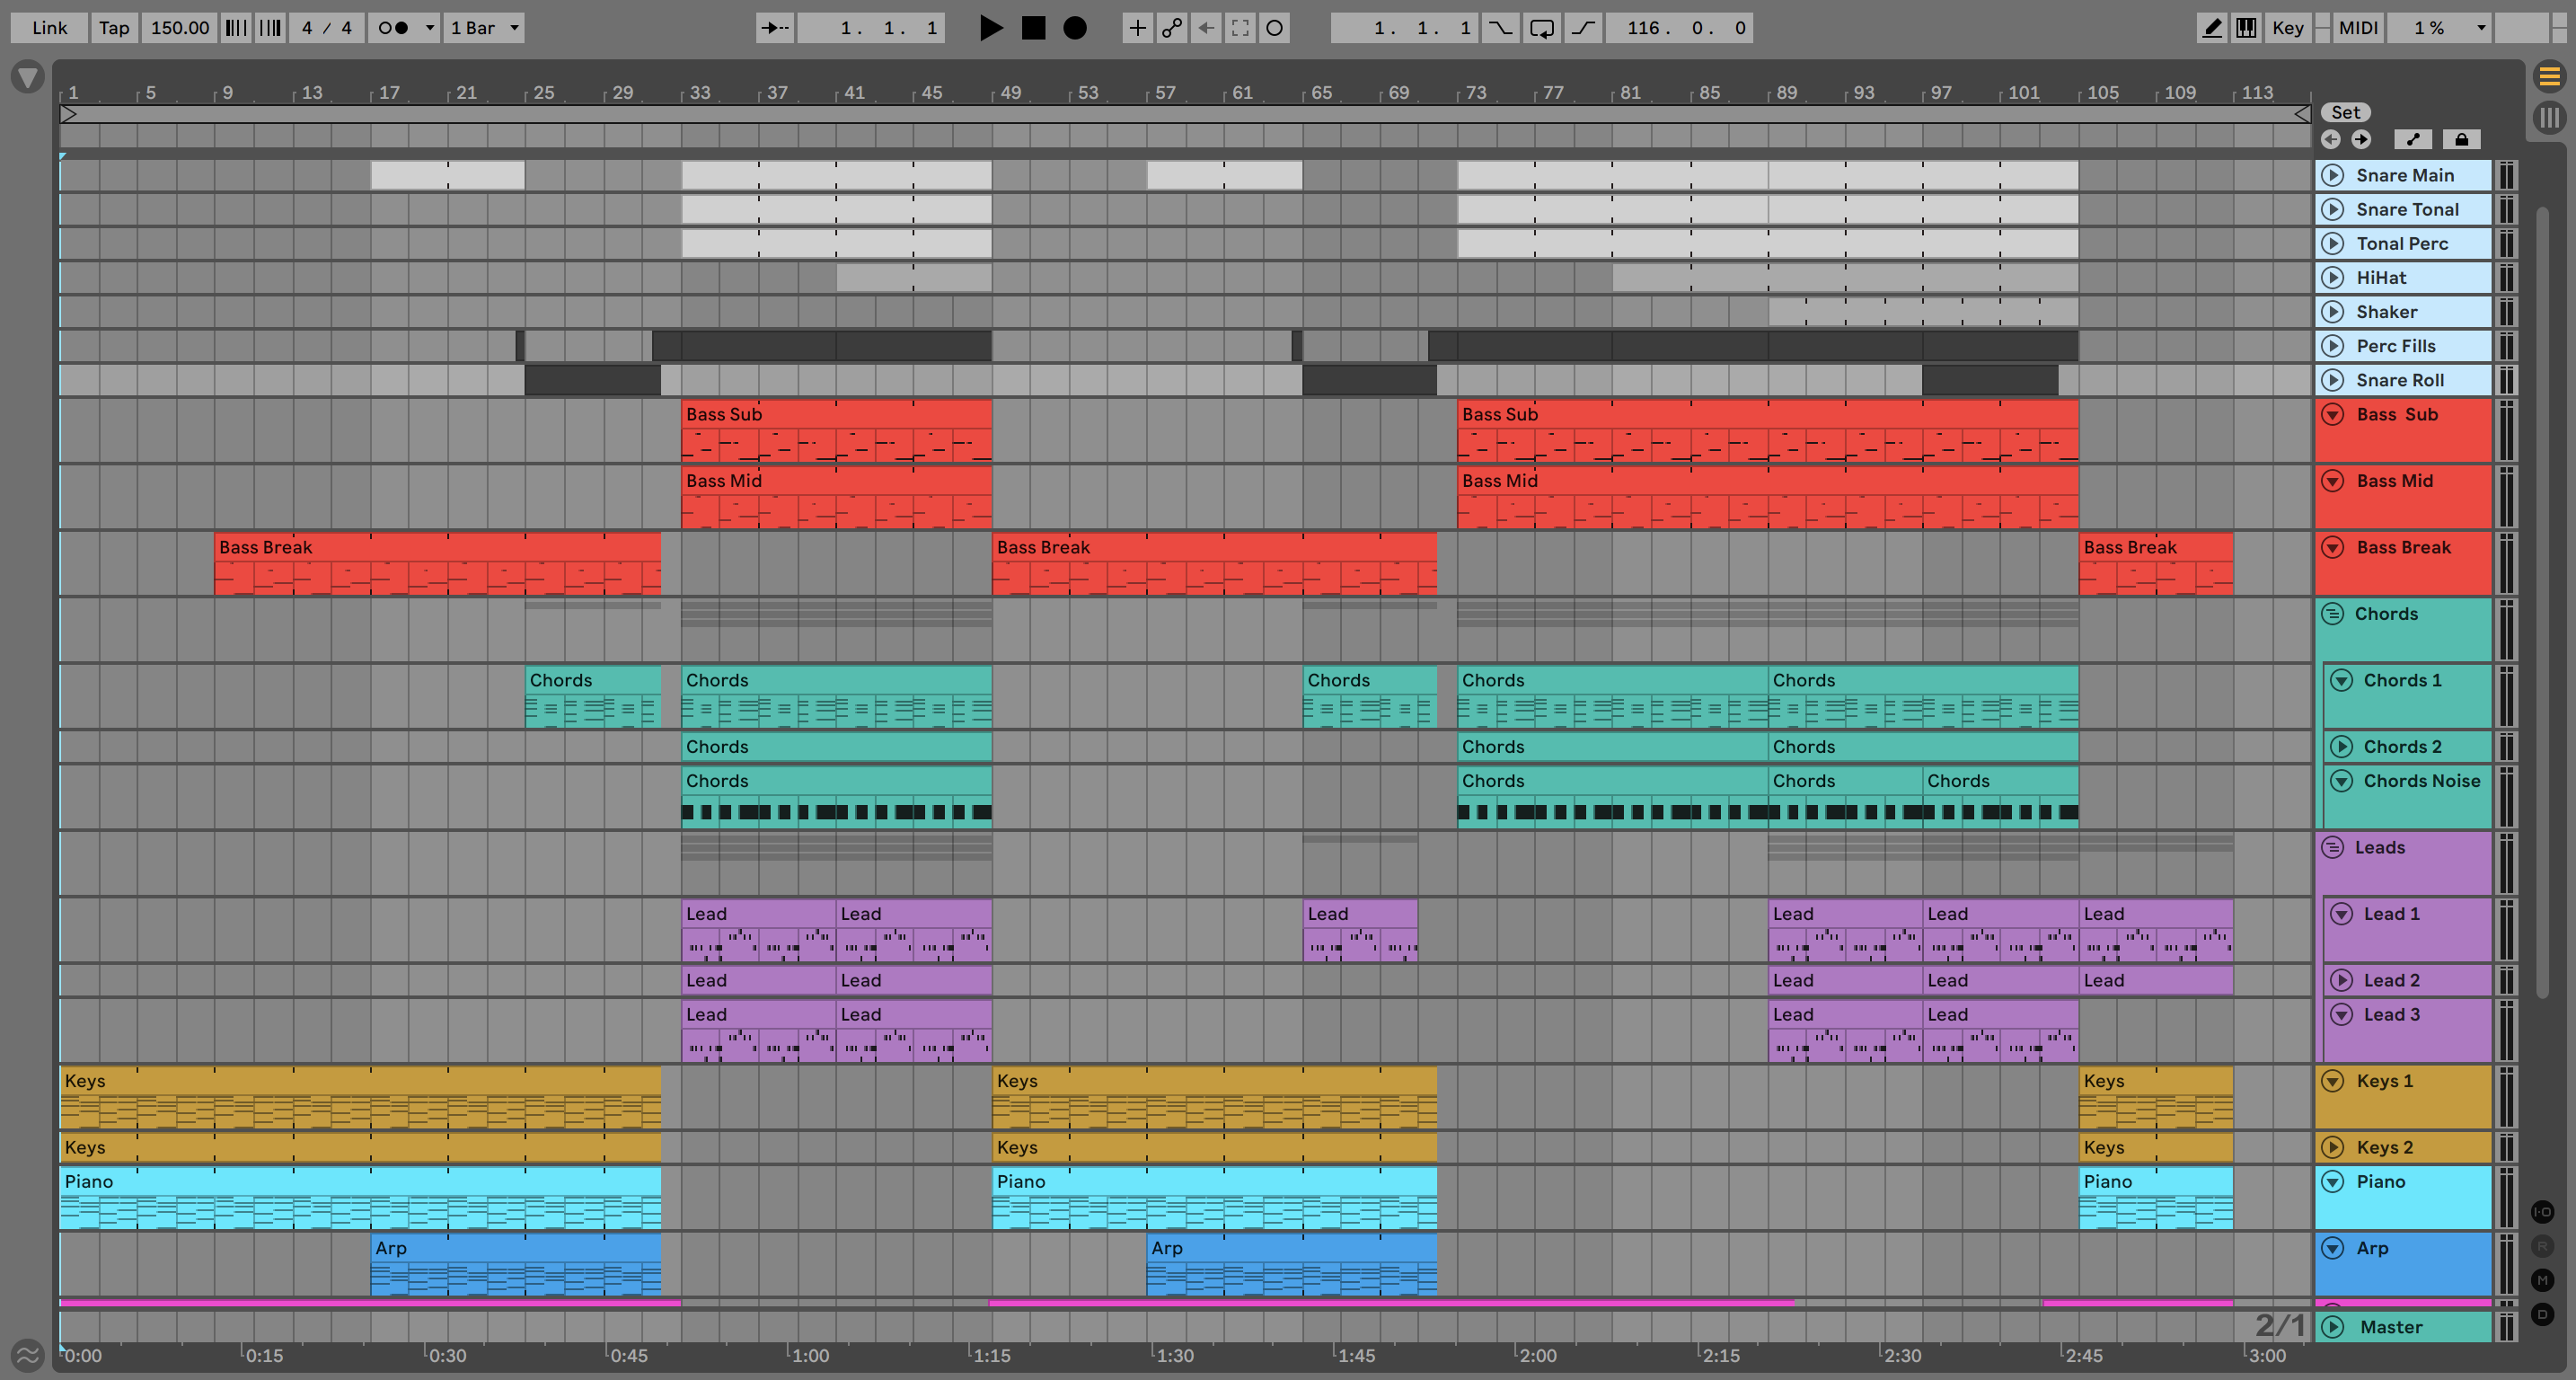Click the Tap tempo button

114,28
